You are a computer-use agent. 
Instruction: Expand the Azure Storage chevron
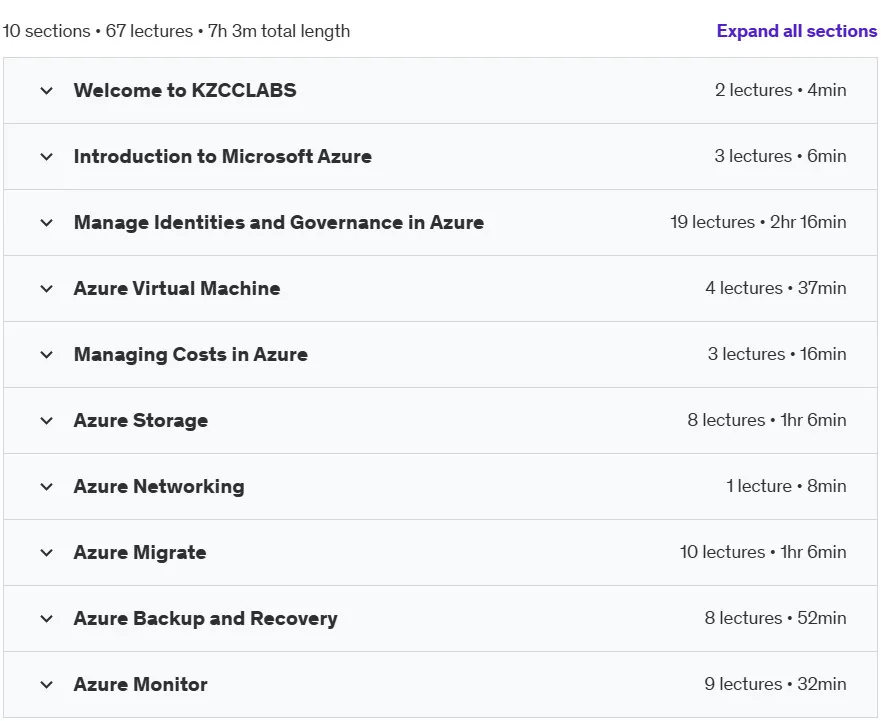click(x=47, y=421)
